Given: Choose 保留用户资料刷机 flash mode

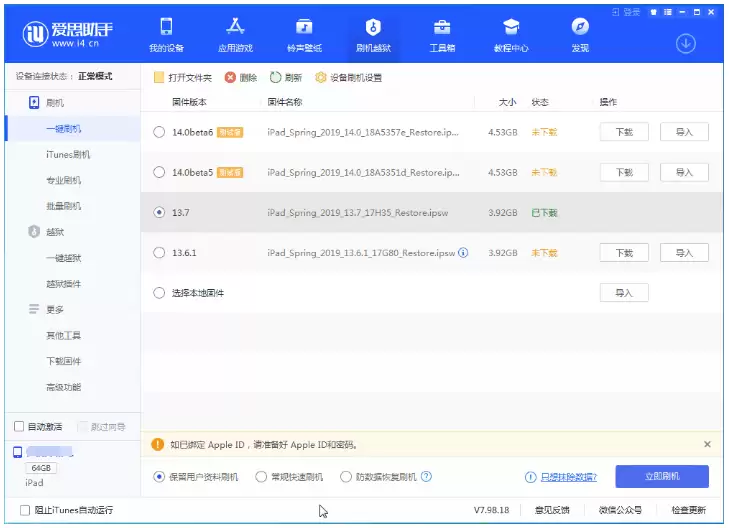Looking at the screenshot, I should pos(159,477).
